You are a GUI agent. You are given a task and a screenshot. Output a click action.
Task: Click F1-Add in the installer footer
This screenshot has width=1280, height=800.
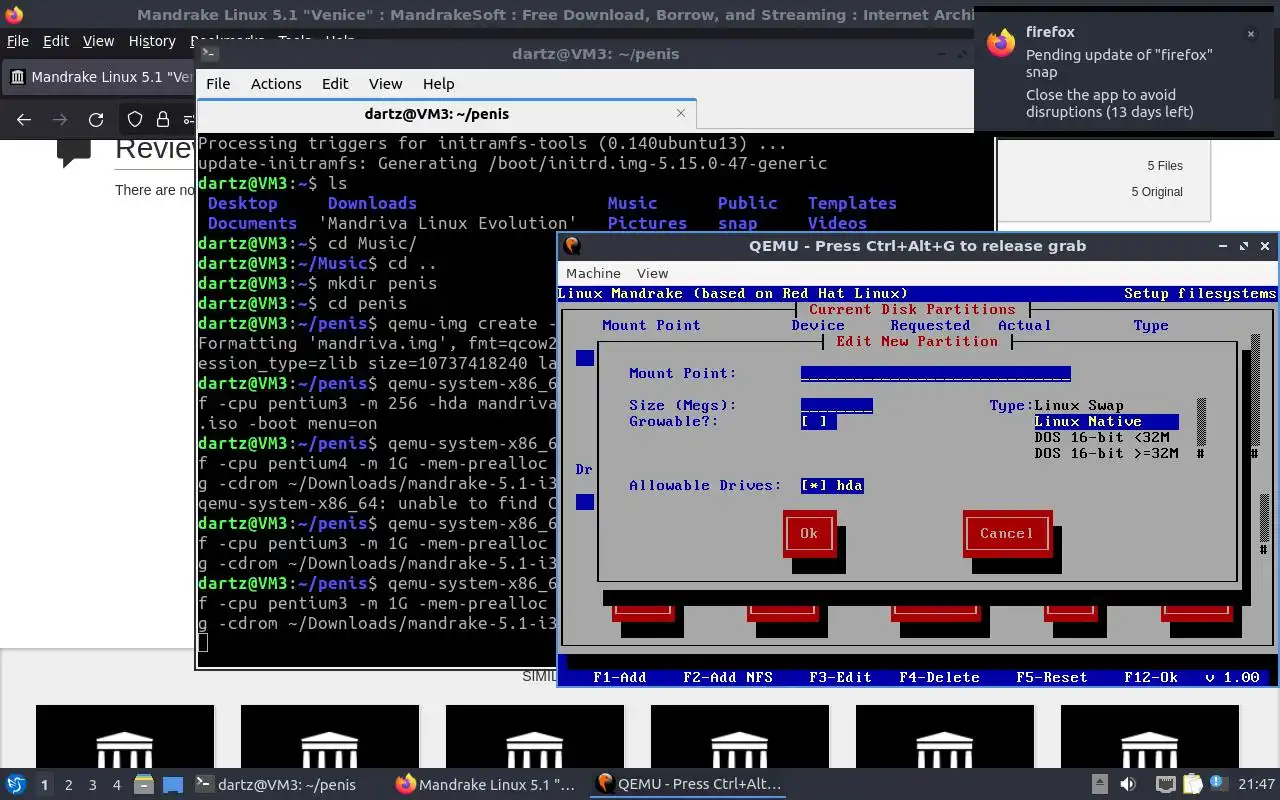tap(619, 677)
